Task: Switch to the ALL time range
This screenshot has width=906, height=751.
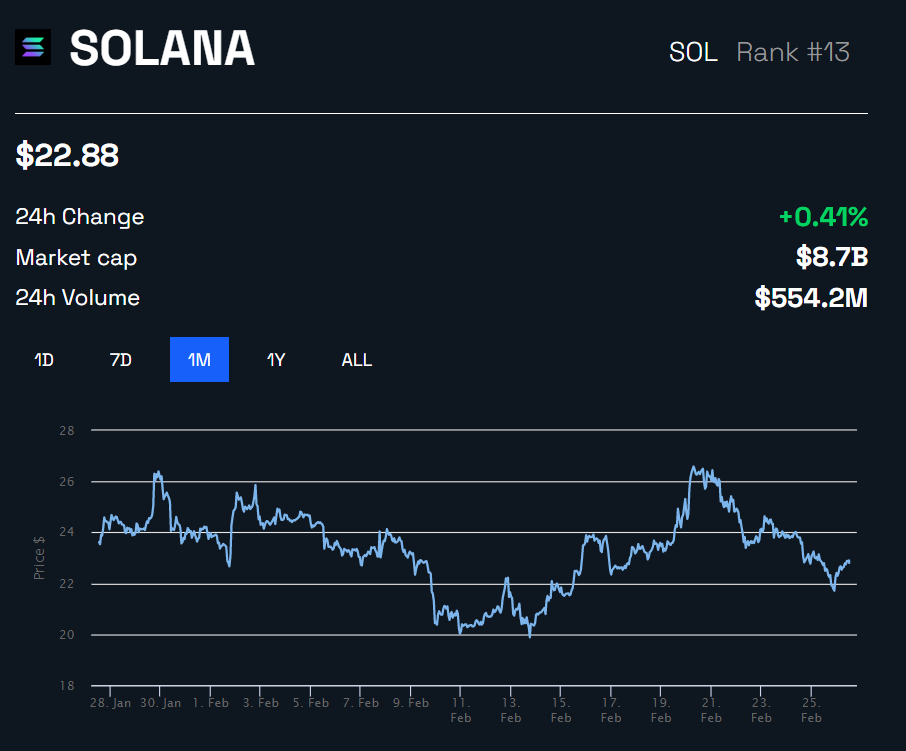Action: 357,360
